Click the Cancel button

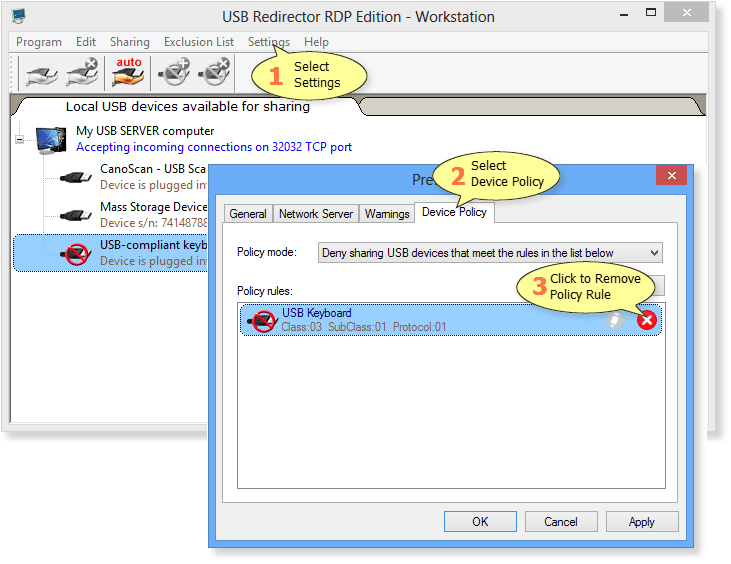tap(561, 521)
